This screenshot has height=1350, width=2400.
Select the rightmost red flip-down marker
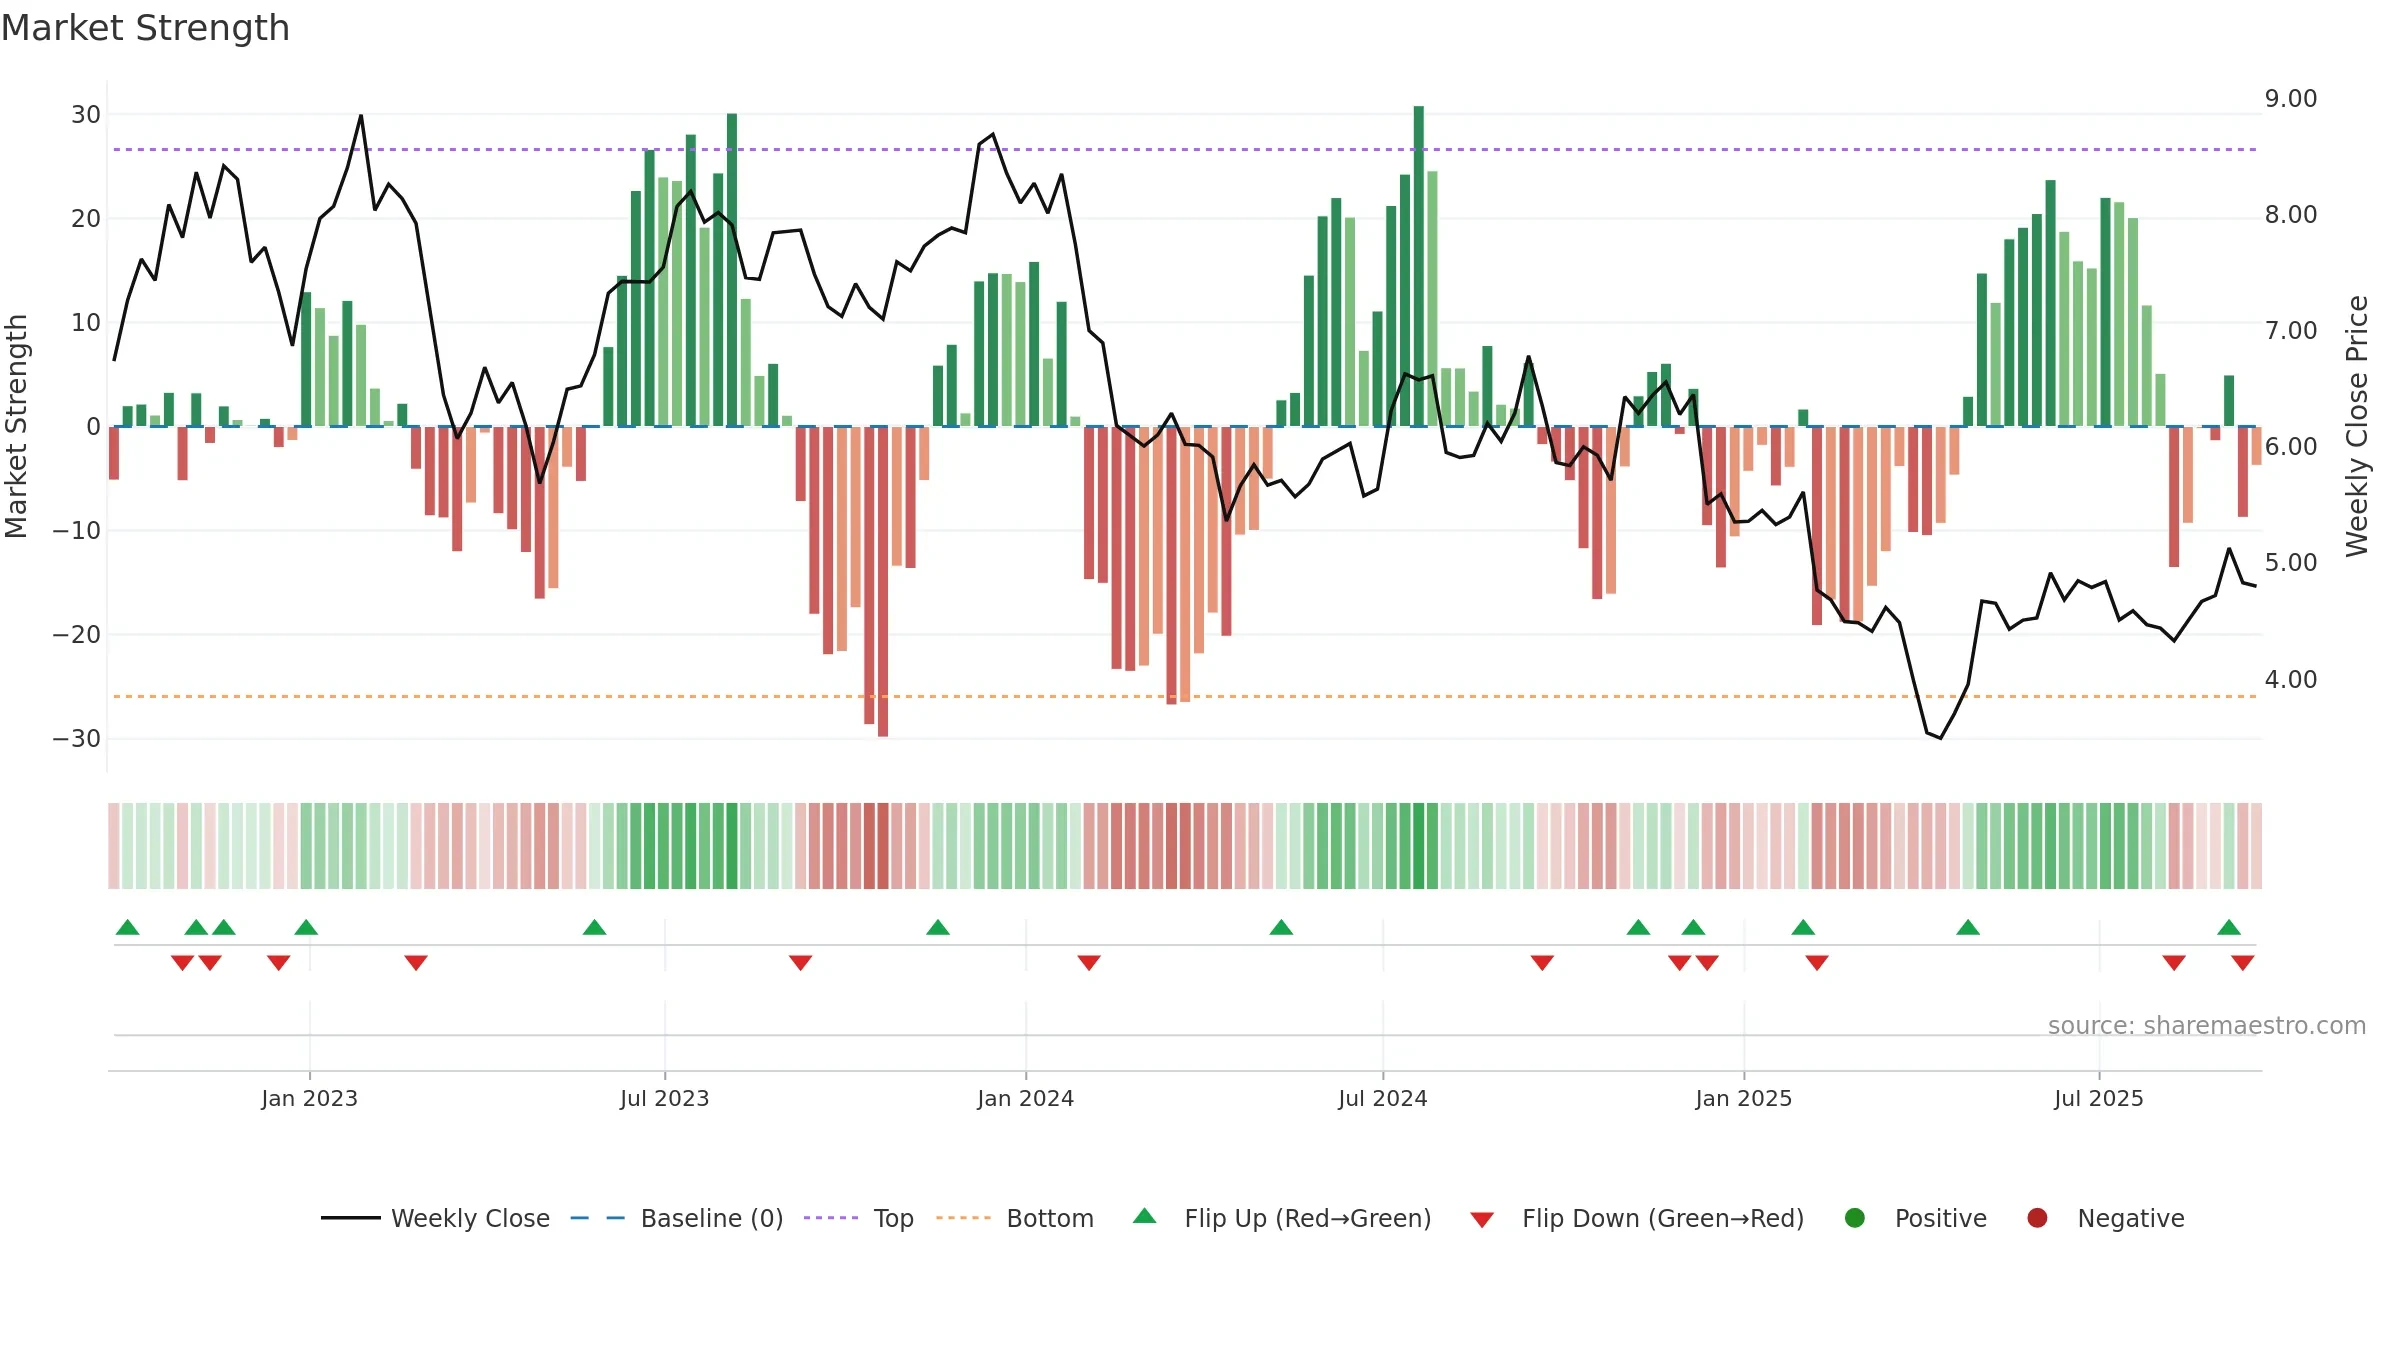[x=2243, y=963]
